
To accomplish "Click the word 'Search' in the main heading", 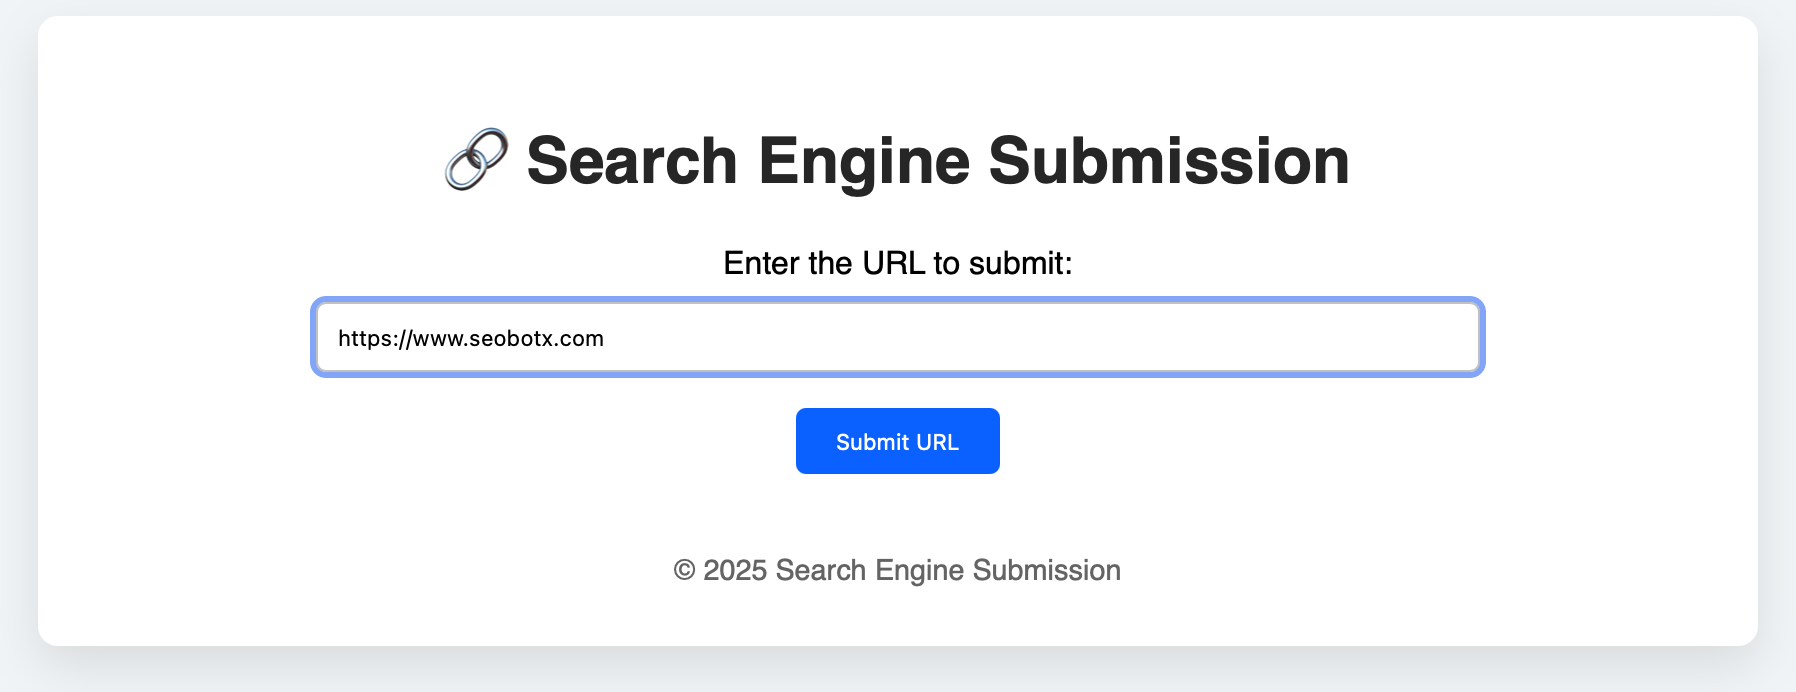I will [632, 160].
